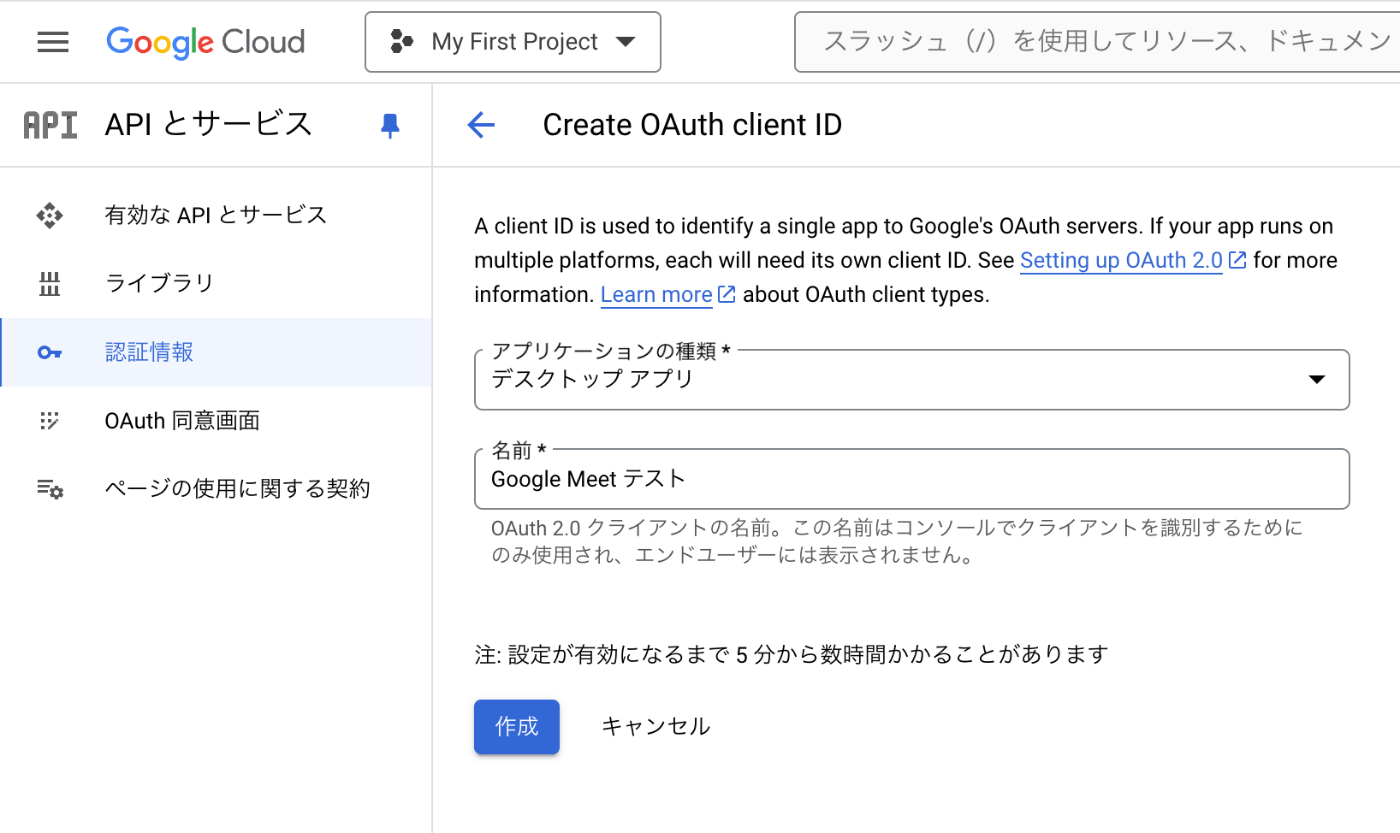Click the OAuth consent screen icon
1400x833 pixels.
pyautogui.click(x=49, y=420)
